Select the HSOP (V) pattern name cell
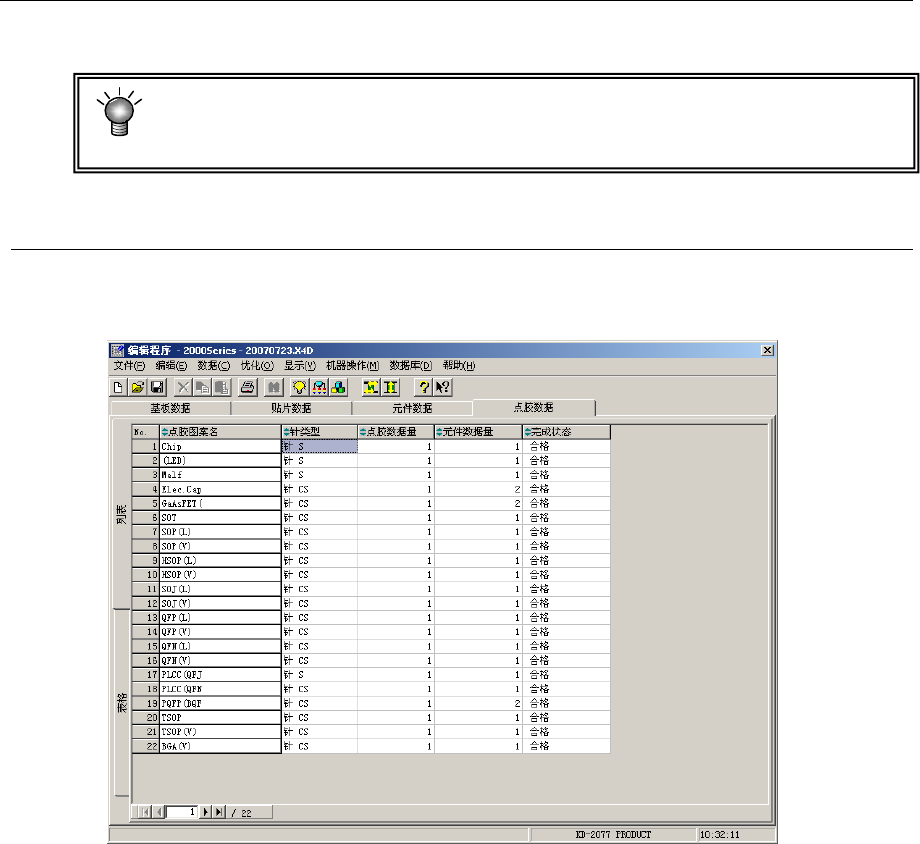 coord(221,575)
